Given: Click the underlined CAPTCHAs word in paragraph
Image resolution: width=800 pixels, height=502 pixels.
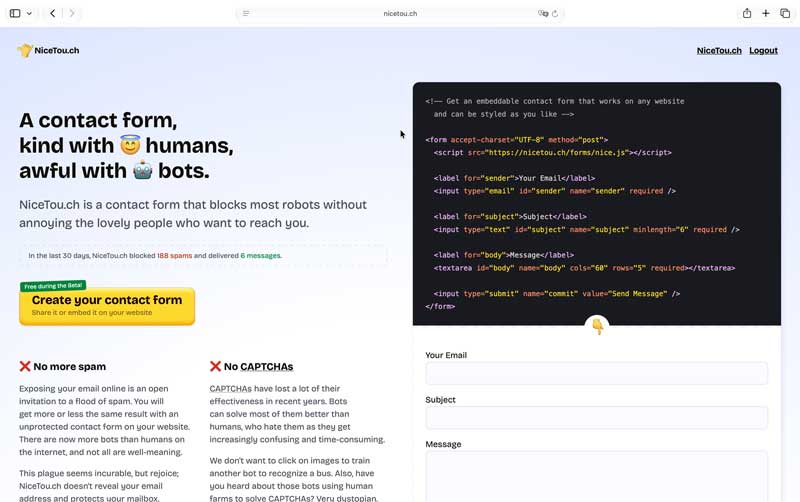Looking at the screenshot, I should pyautogui.click(x=231, y=388).
